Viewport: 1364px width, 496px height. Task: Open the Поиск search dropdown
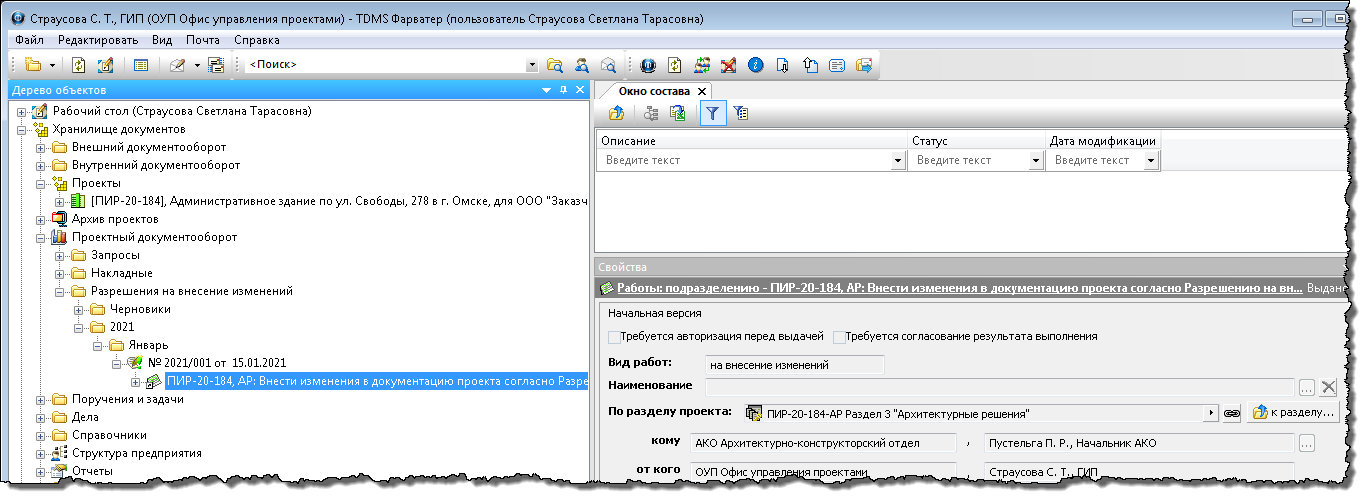point(532,65)
